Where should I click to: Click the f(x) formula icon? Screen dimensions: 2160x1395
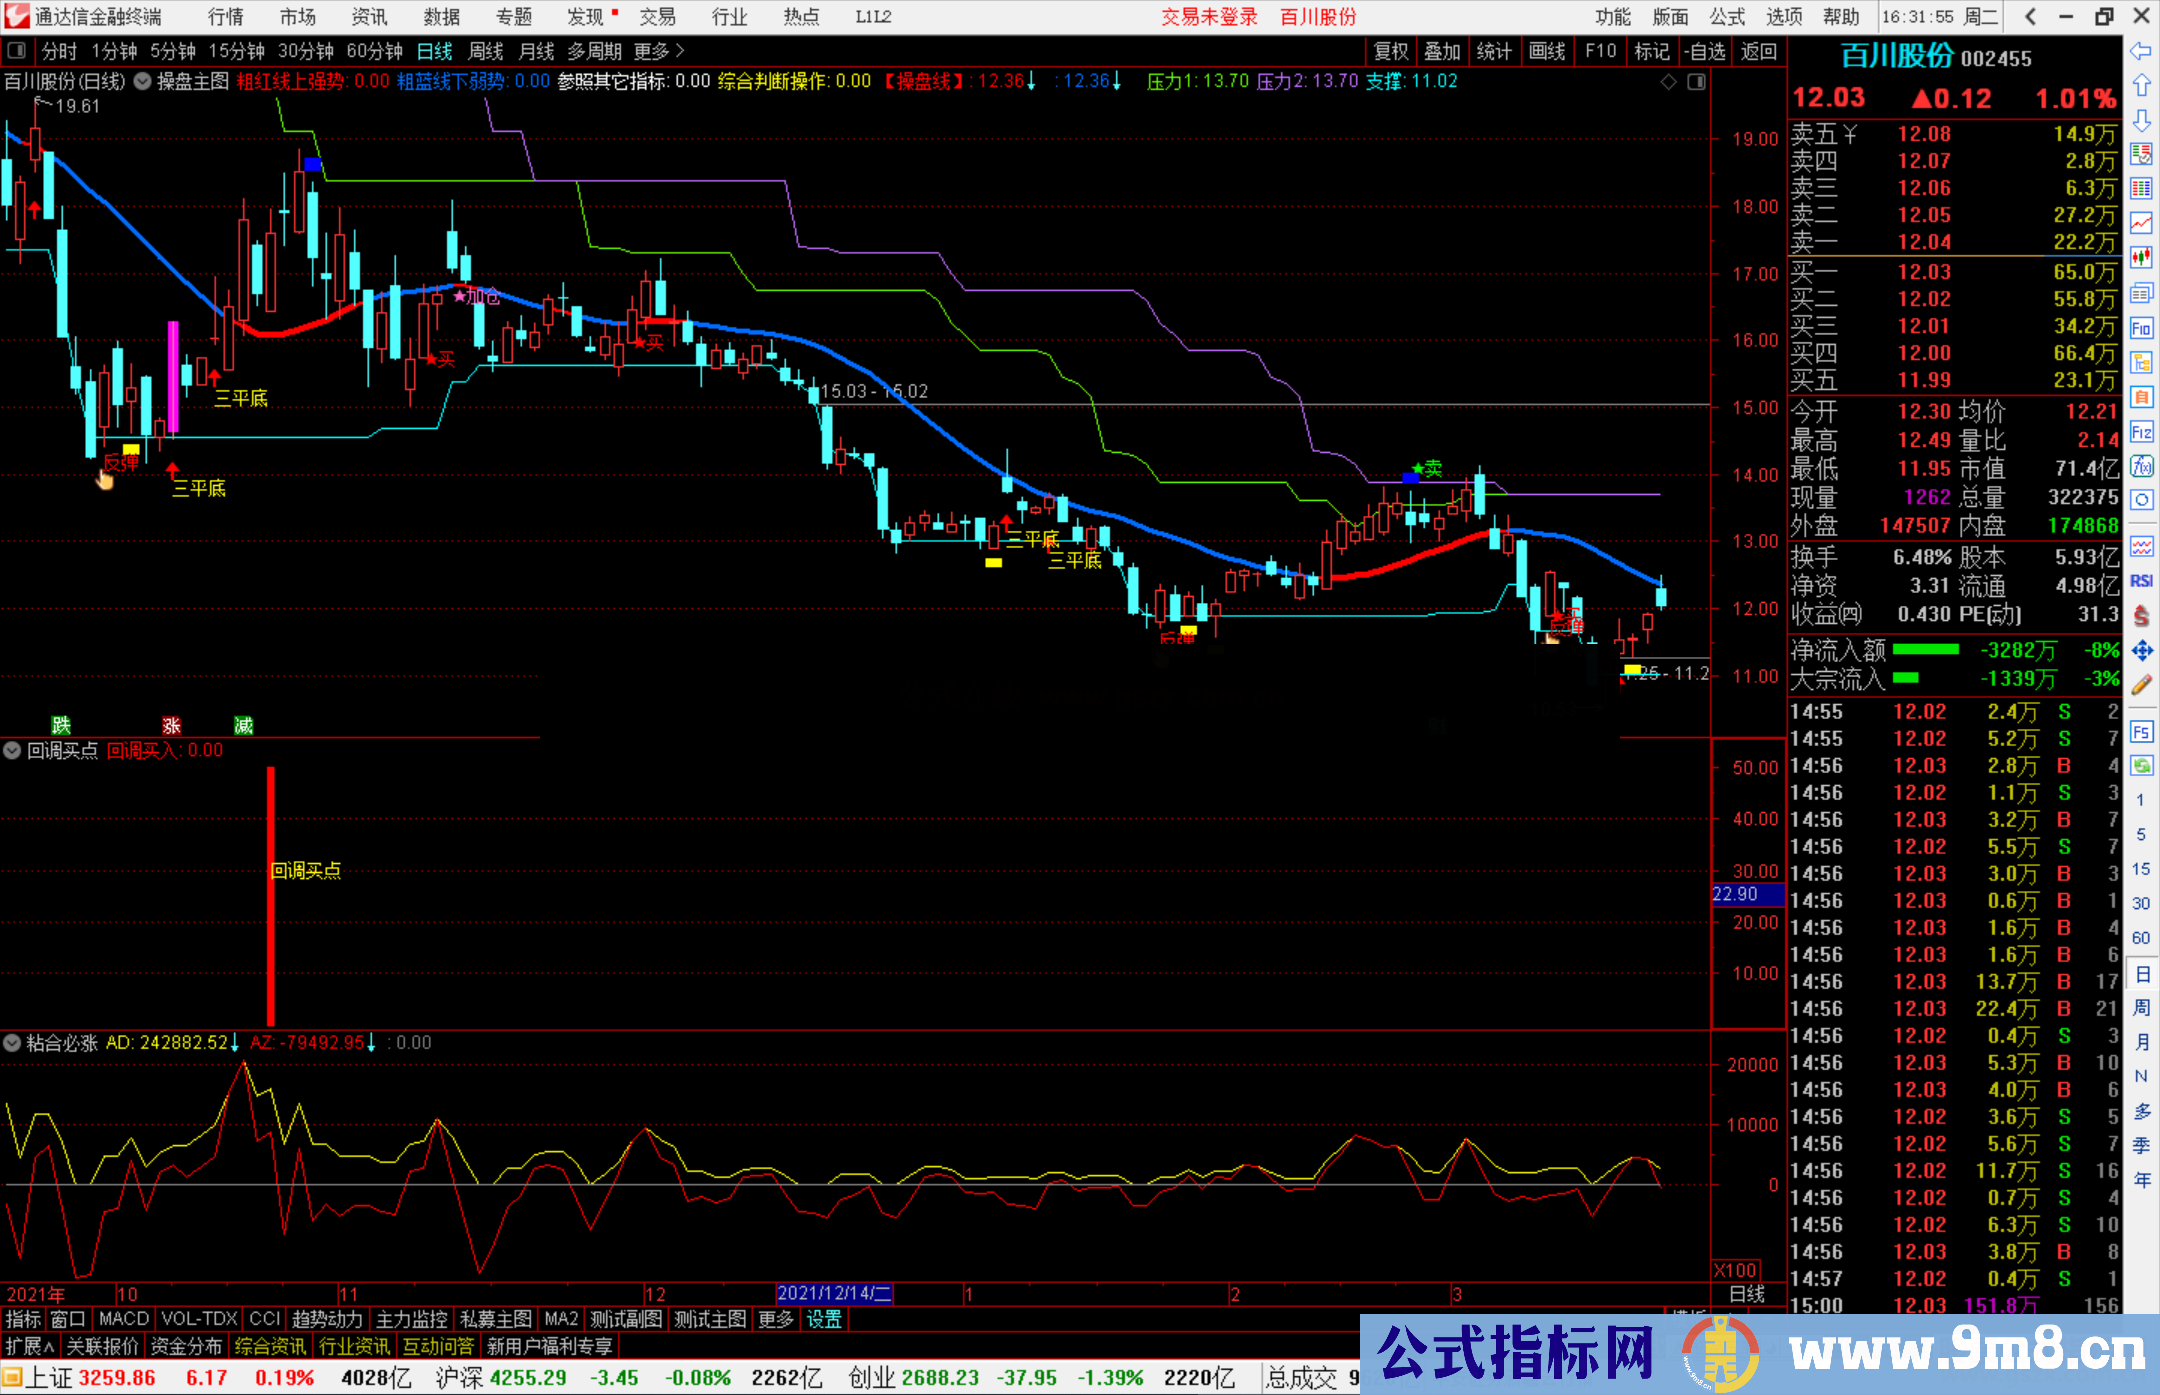2141,466
